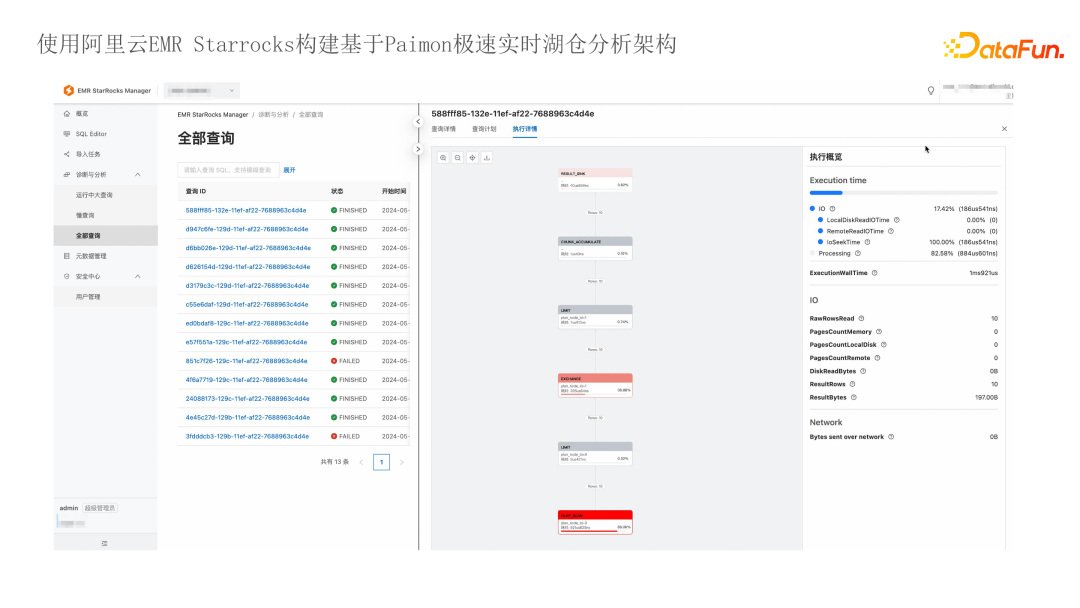This screenshot has width=1080, height=608.
Task: Zoom in the execution plan graph
Action: (x=443, y=158)
